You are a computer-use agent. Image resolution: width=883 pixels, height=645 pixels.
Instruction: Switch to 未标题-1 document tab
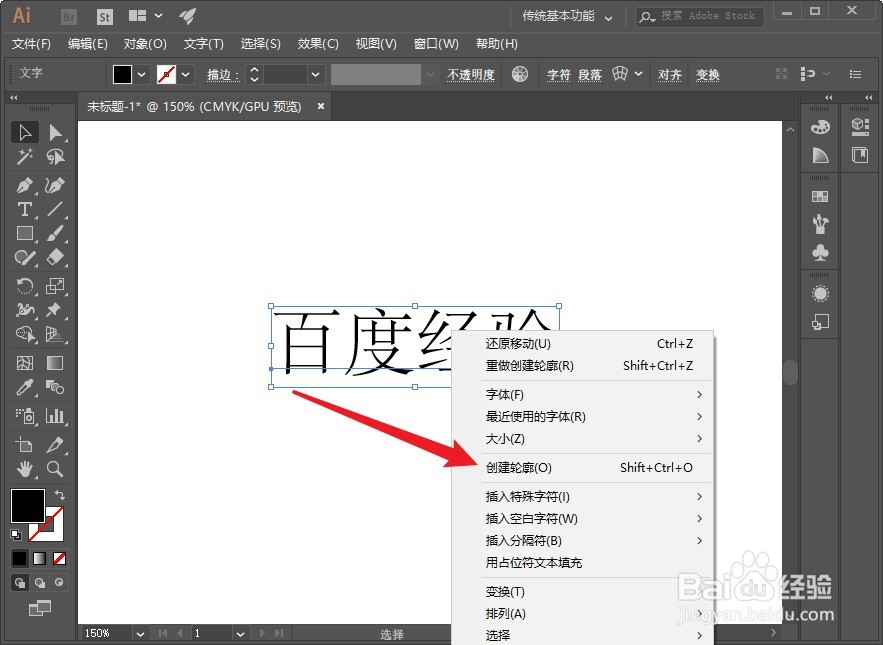[194, 106]
